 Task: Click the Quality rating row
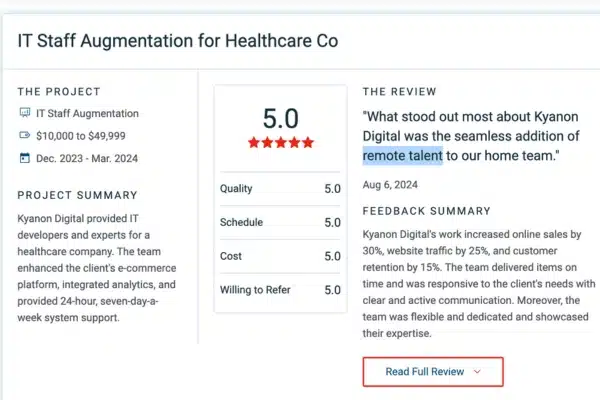coord(280,189)
